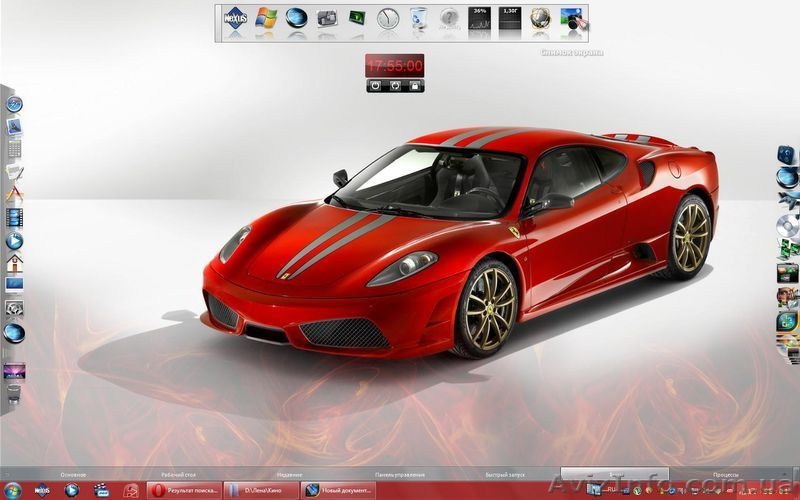The height and width of the screenshot is (500, 800).
Task: Open the Nexus logo icon in top dock
Action: point(235,18)
